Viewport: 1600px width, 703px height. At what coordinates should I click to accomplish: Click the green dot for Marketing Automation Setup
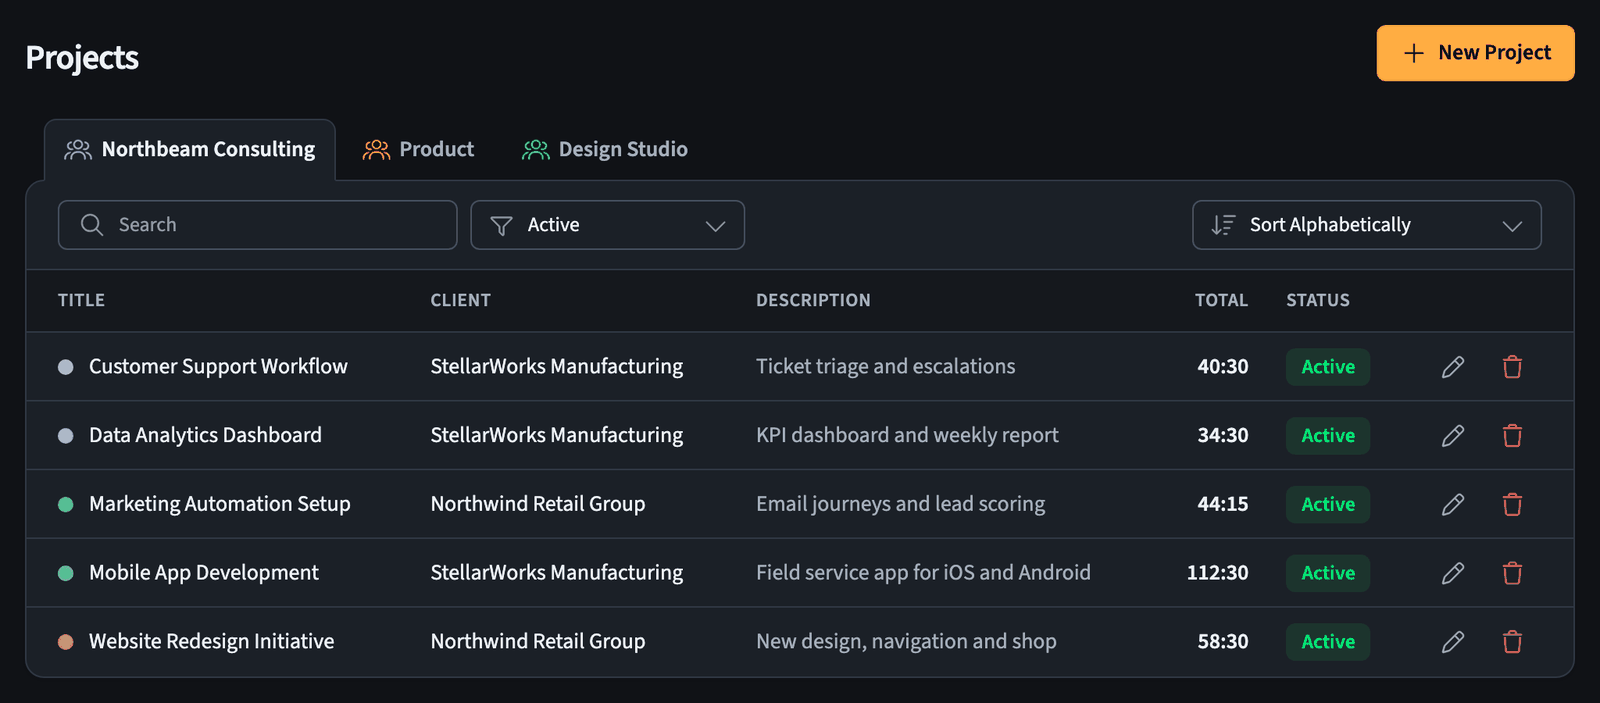tap(66, 505)
